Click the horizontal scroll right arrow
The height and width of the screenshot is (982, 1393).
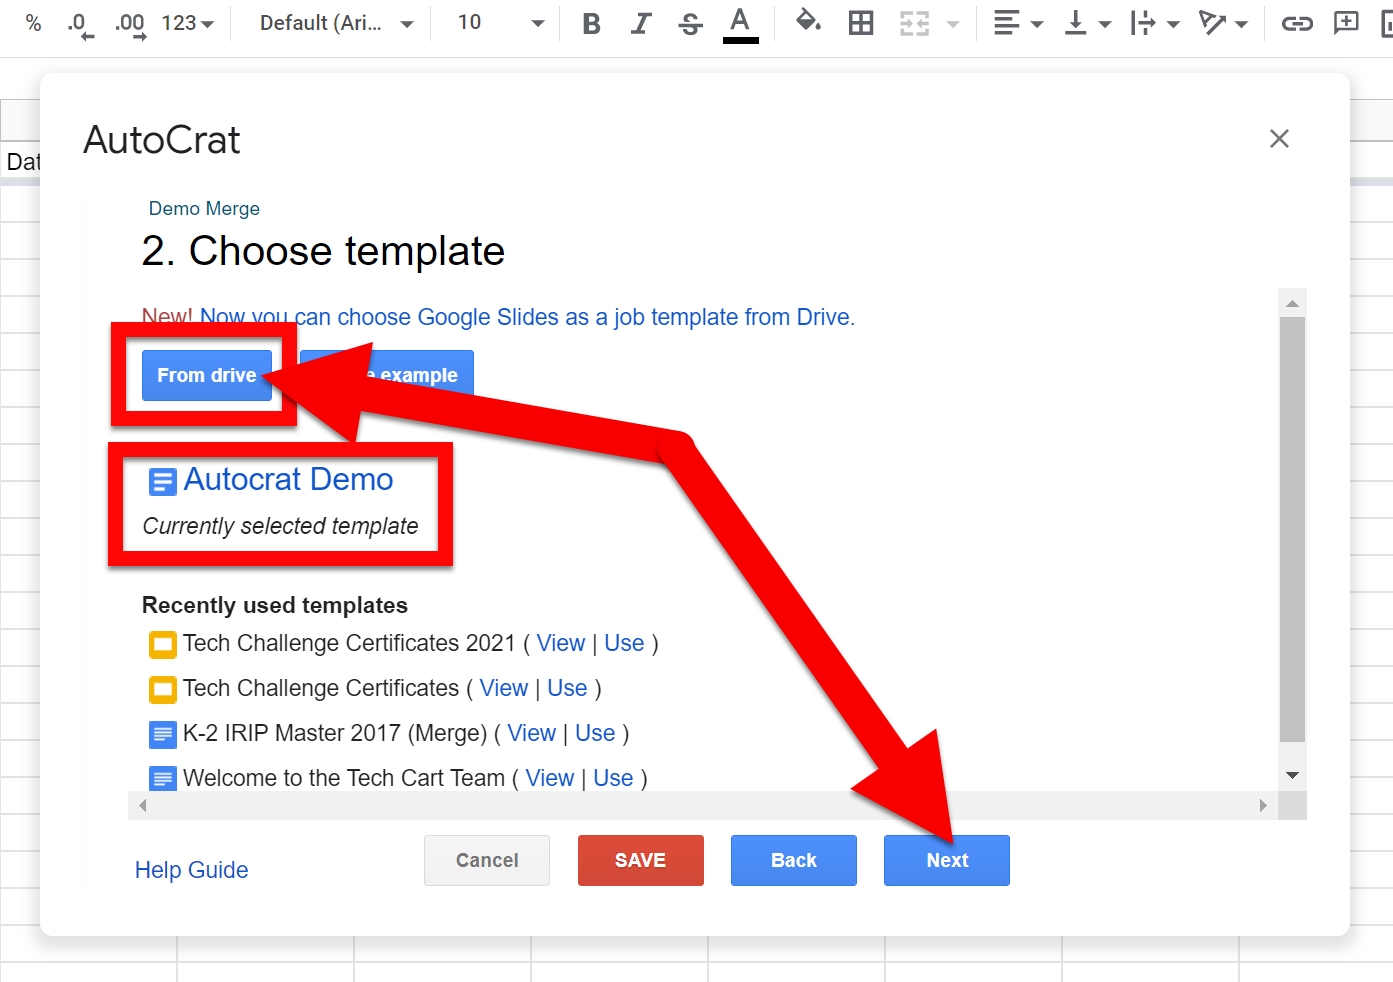click(x=1263, y=805)
